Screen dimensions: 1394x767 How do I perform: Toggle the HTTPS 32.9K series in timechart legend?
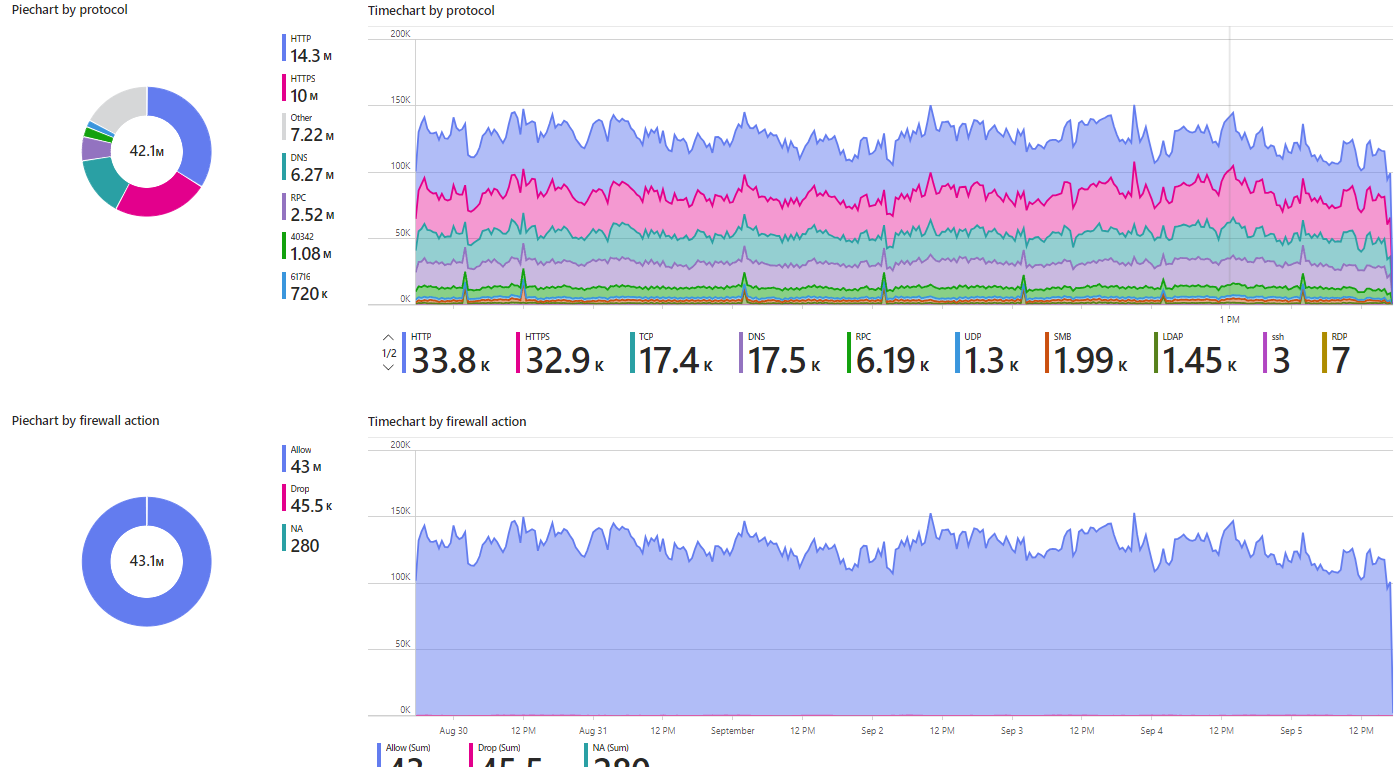tap(564, 354)
